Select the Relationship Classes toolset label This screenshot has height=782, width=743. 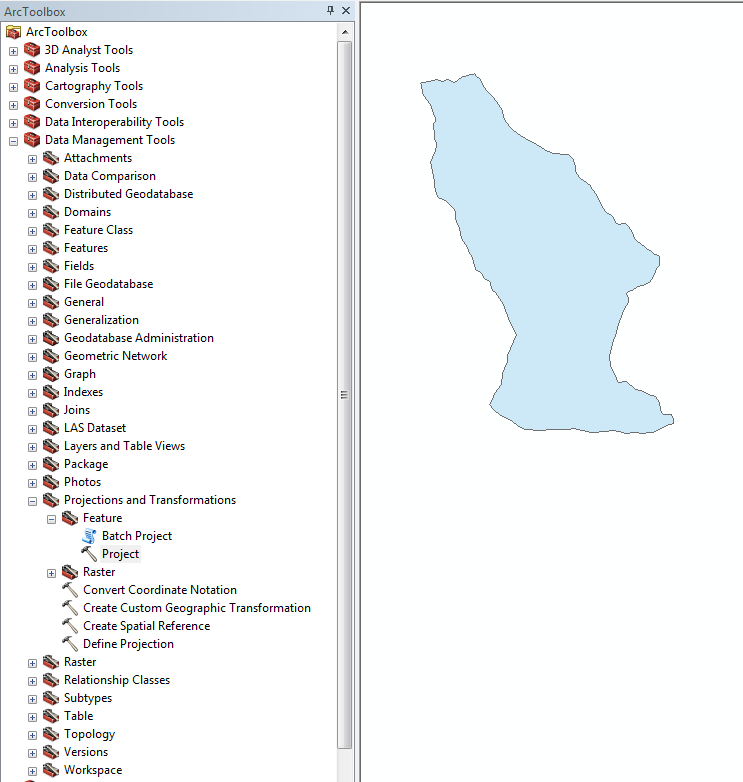117,680
